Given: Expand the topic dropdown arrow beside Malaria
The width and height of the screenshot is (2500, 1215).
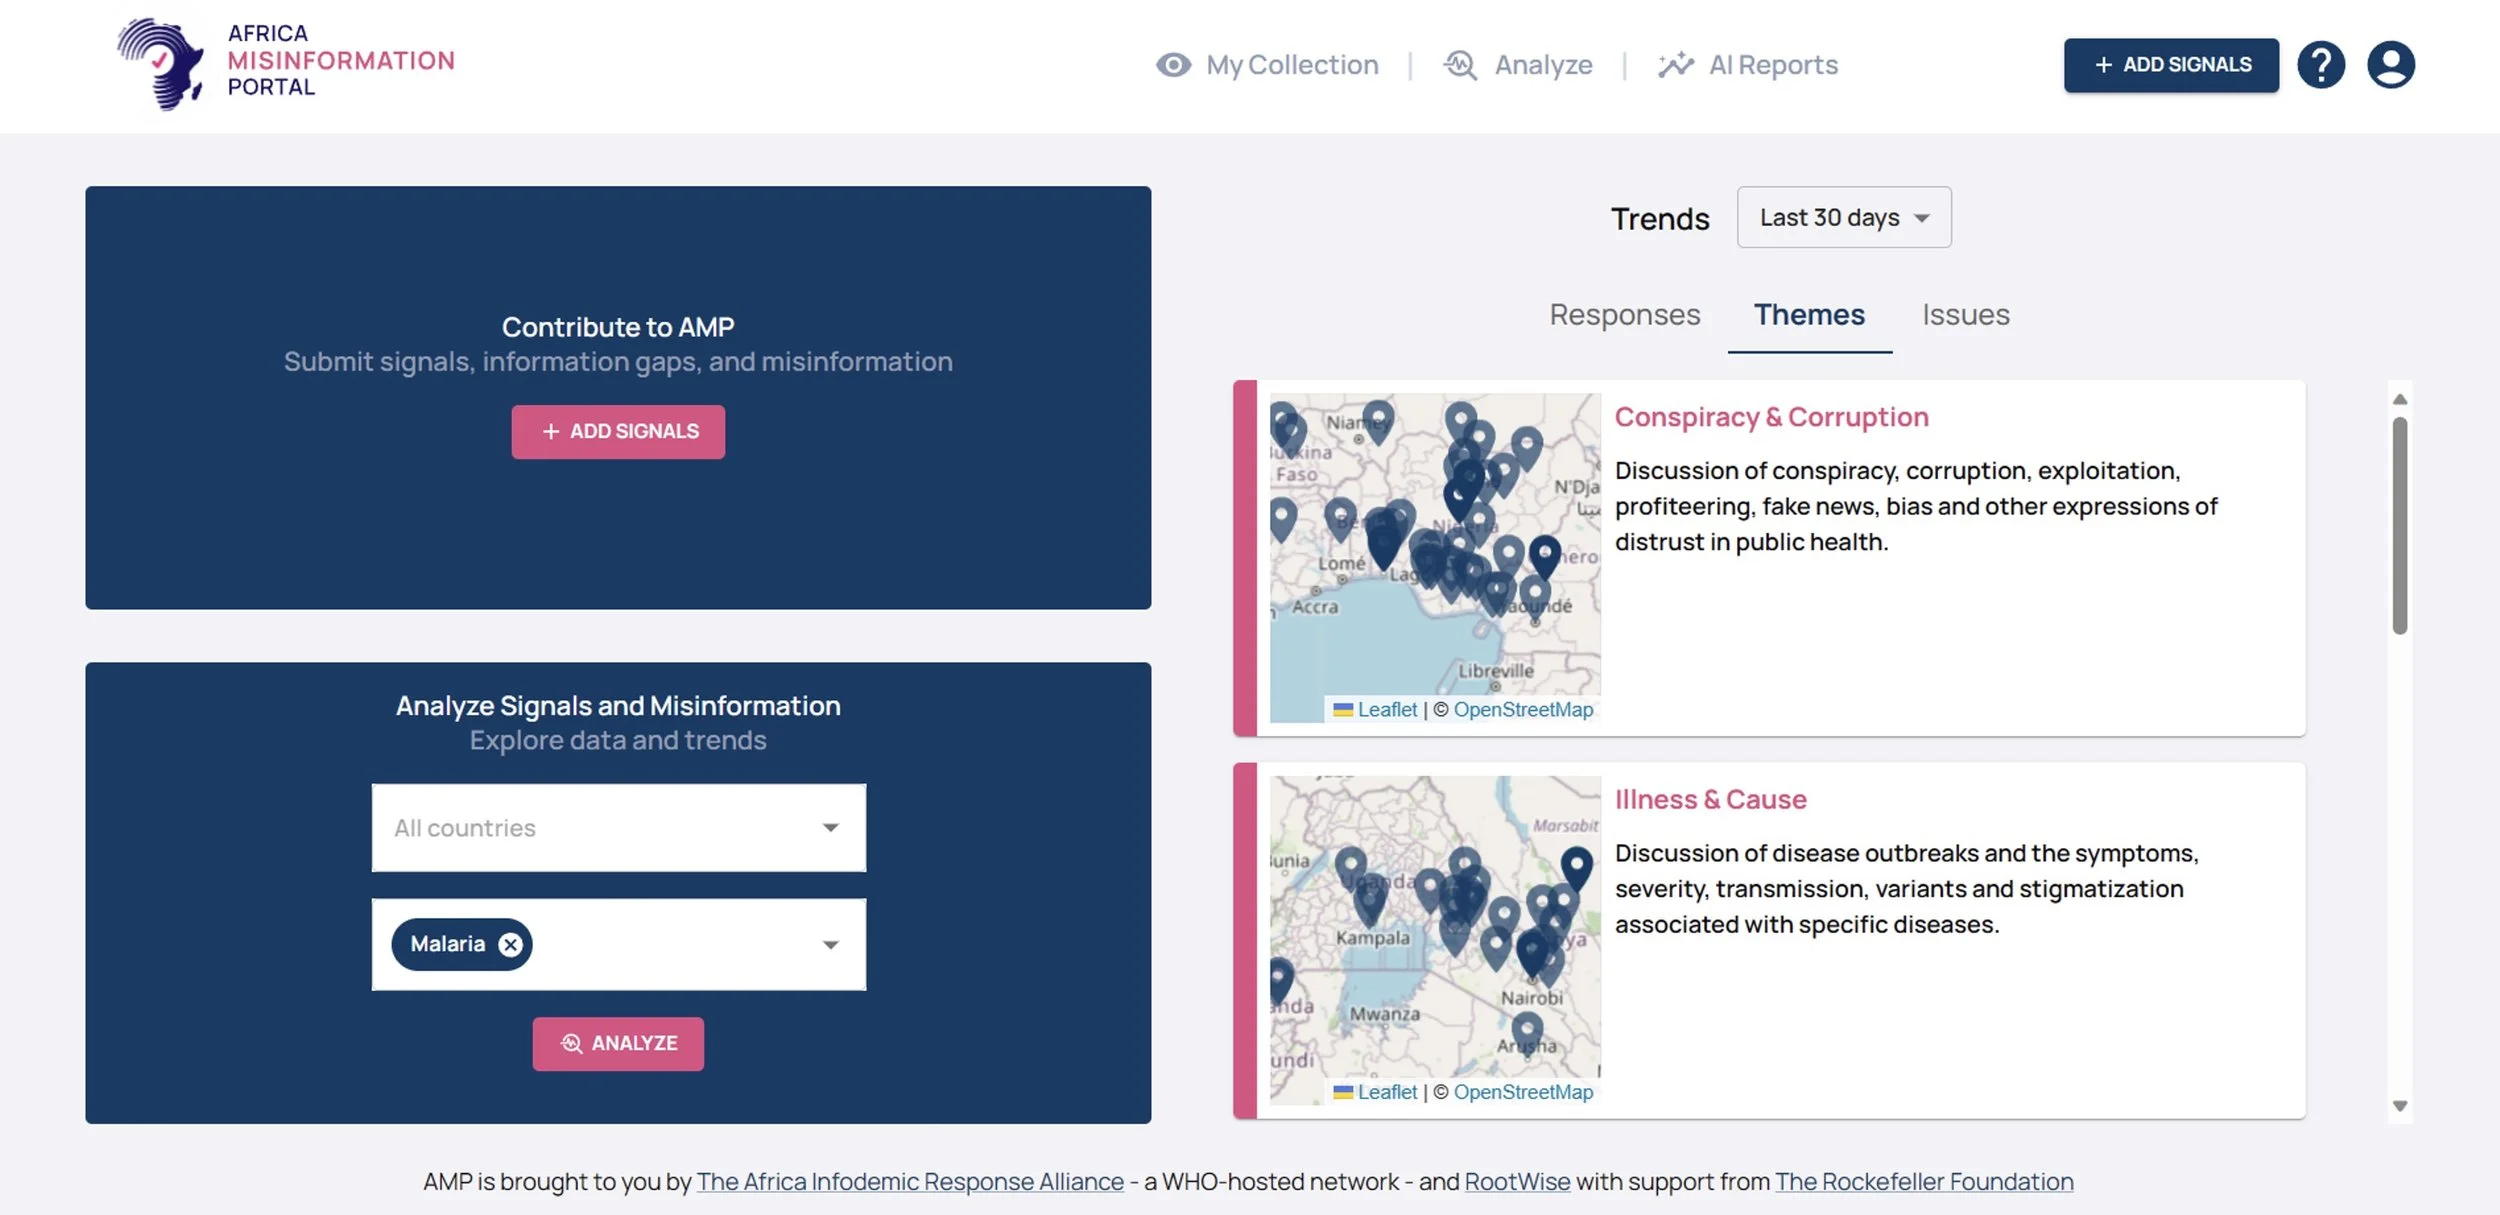Looking at the screenshot, I should pos(829,944).
